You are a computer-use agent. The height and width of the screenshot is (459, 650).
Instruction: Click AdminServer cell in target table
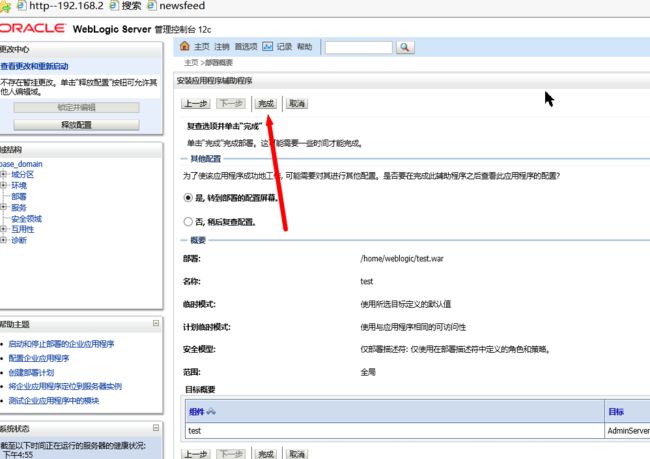(x=628, y=431)
